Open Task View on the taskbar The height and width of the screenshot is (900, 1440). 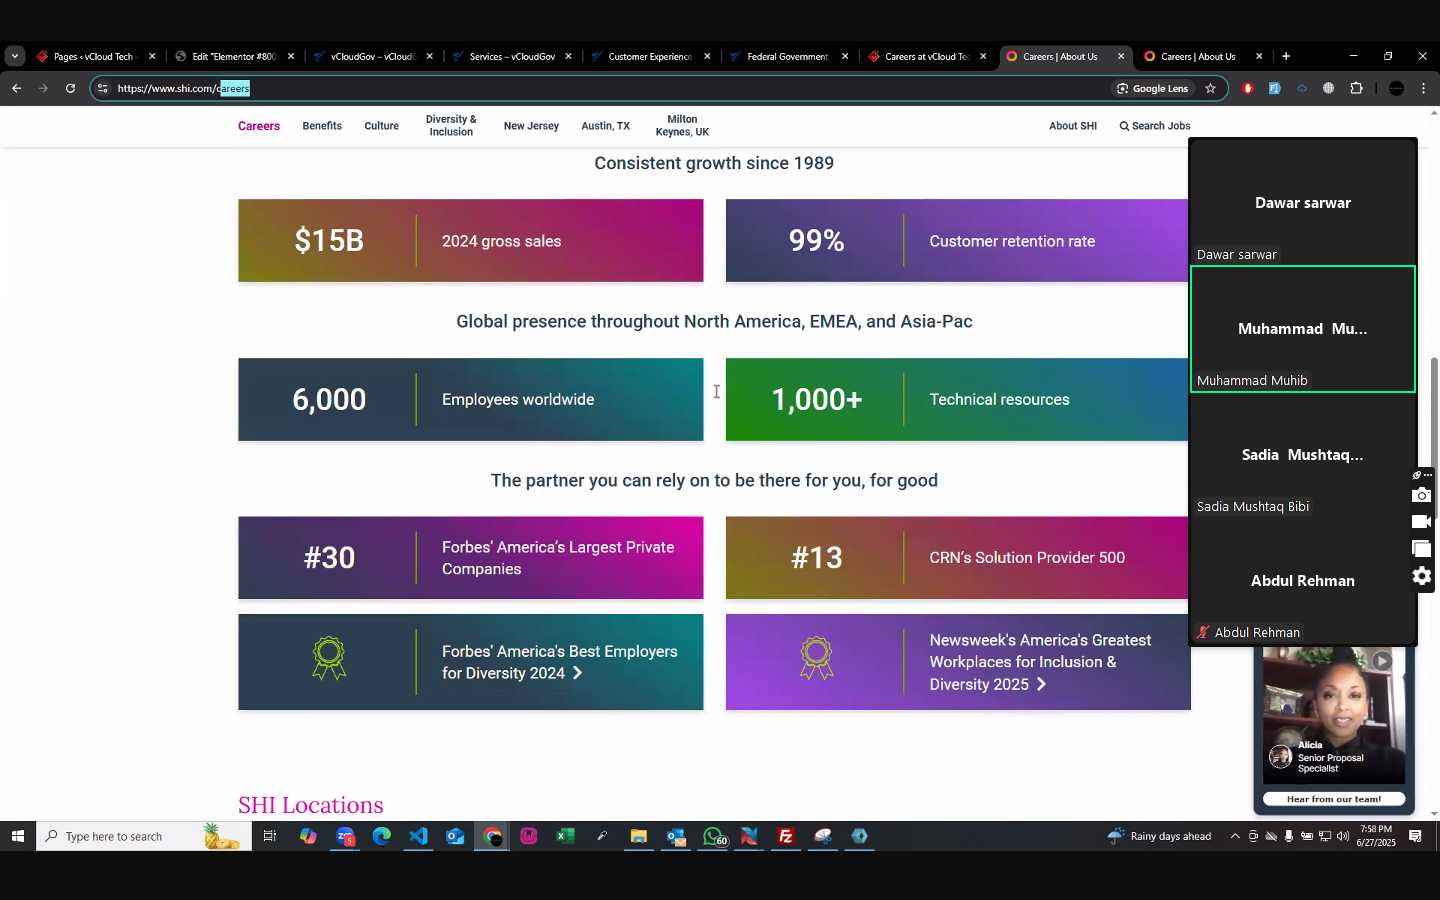click(270, 836)
